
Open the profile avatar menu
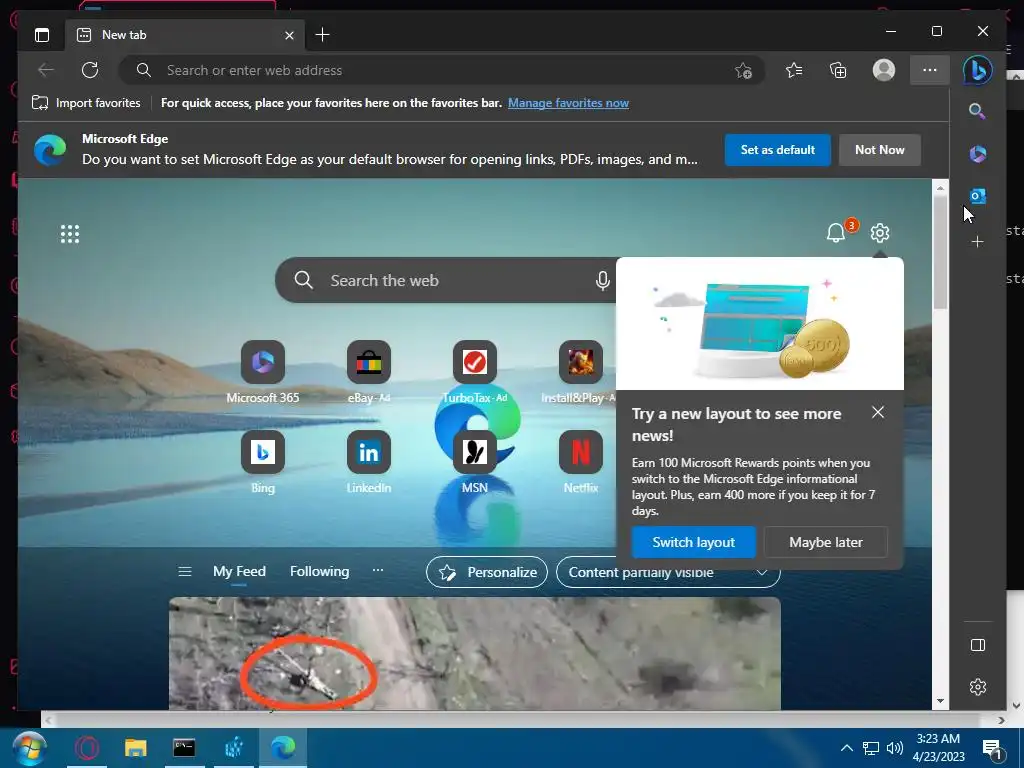(884, 70)
